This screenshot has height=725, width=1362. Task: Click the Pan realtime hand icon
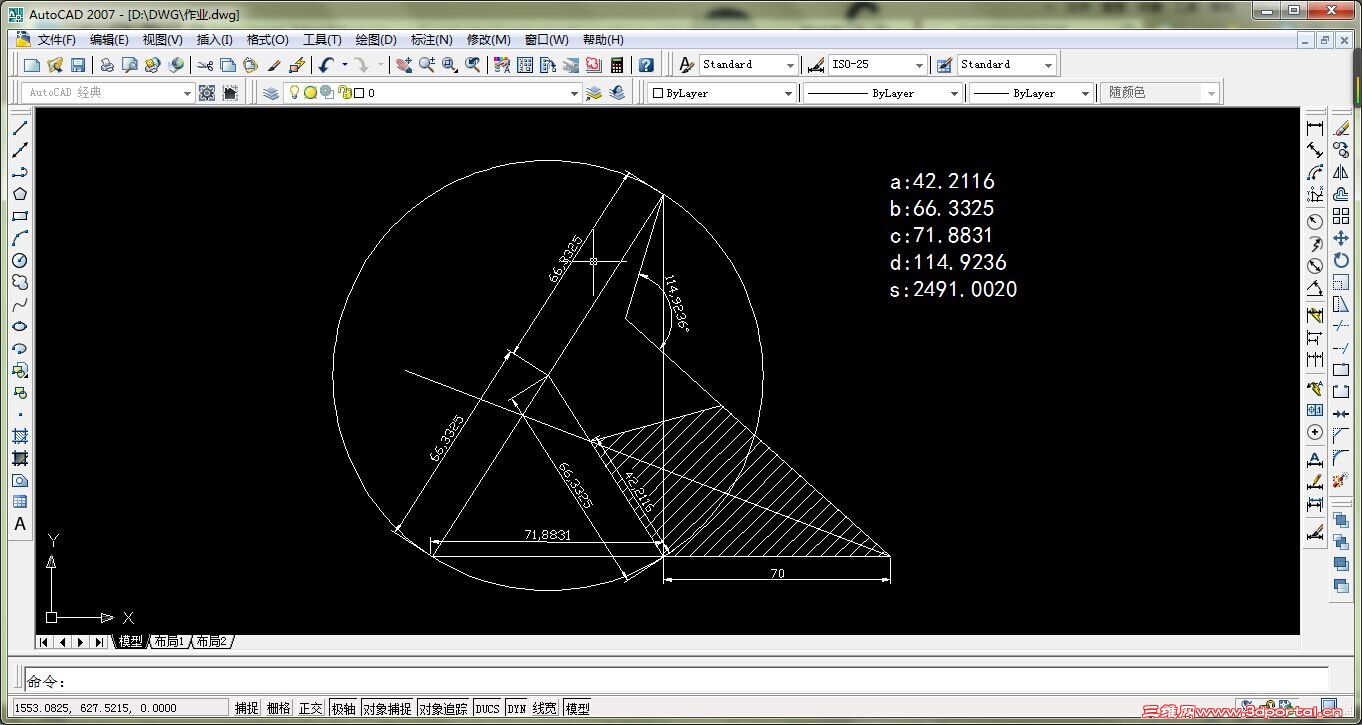tap(404, 65)
